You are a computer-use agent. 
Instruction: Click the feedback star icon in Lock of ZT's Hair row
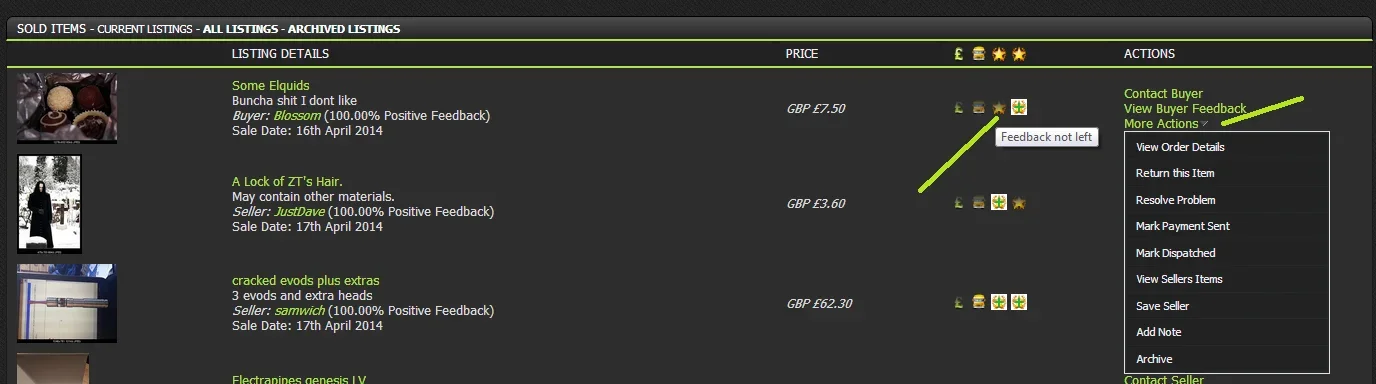[x=1019, y=203]
